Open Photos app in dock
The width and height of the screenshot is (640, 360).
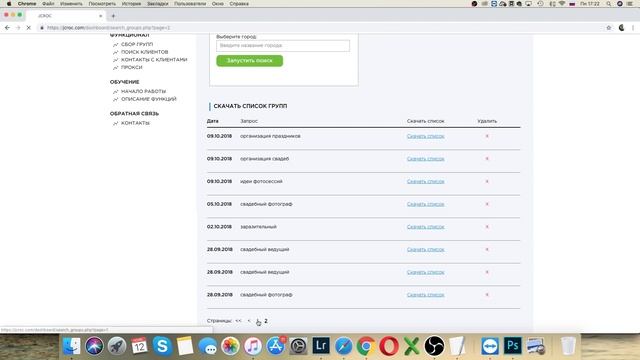pyautogui.click(x=230, y=346)
